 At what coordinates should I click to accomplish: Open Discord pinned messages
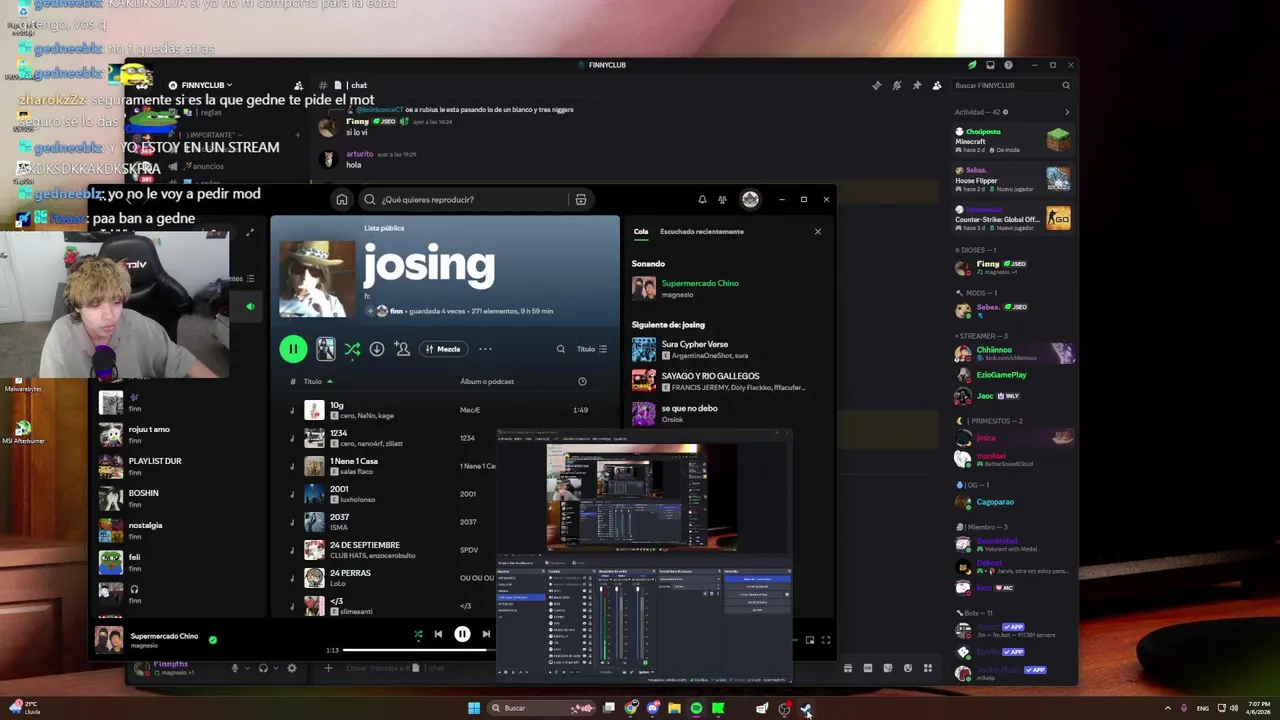coord(917,86)
